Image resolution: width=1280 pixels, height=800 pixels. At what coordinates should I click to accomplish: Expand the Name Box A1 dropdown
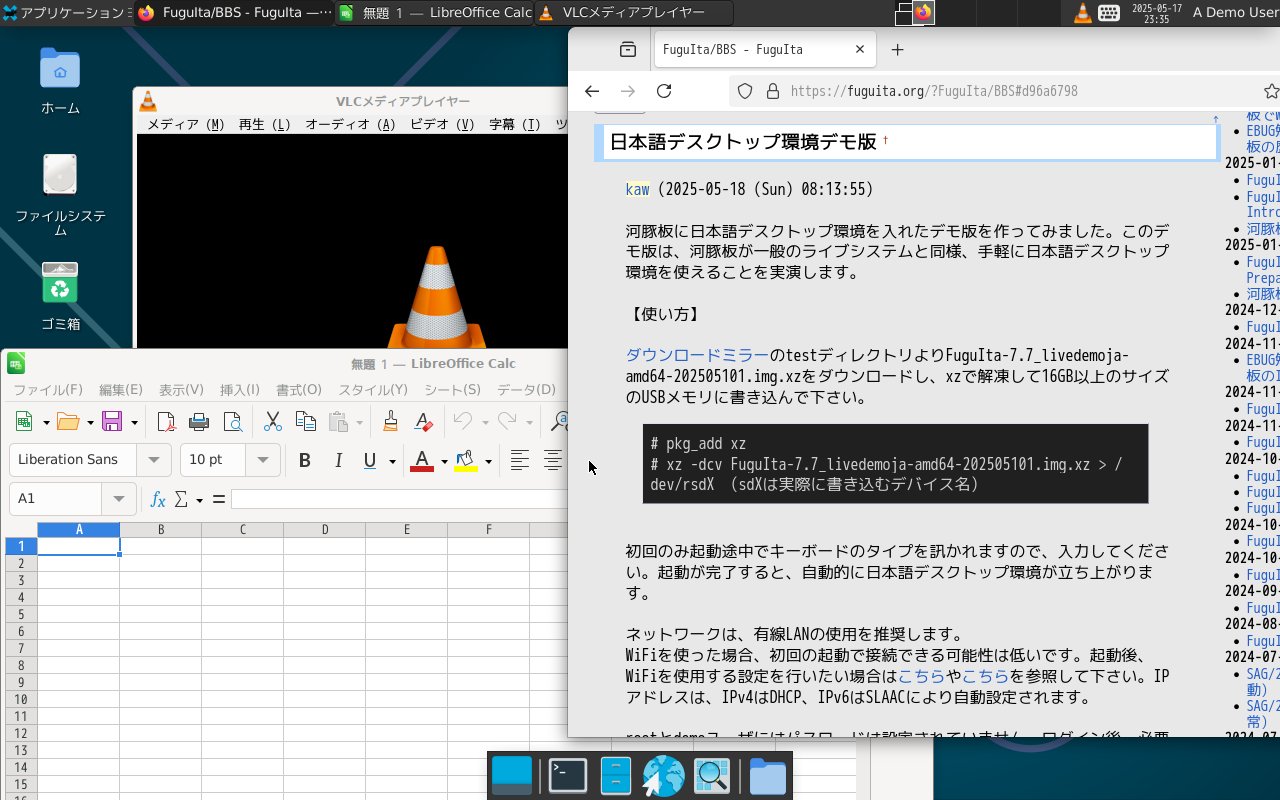[x=119, y=499]
